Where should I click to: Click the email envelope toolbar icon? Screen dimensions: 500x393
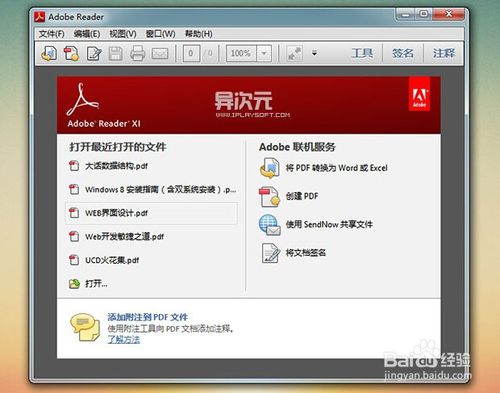(x=160, y=54)
